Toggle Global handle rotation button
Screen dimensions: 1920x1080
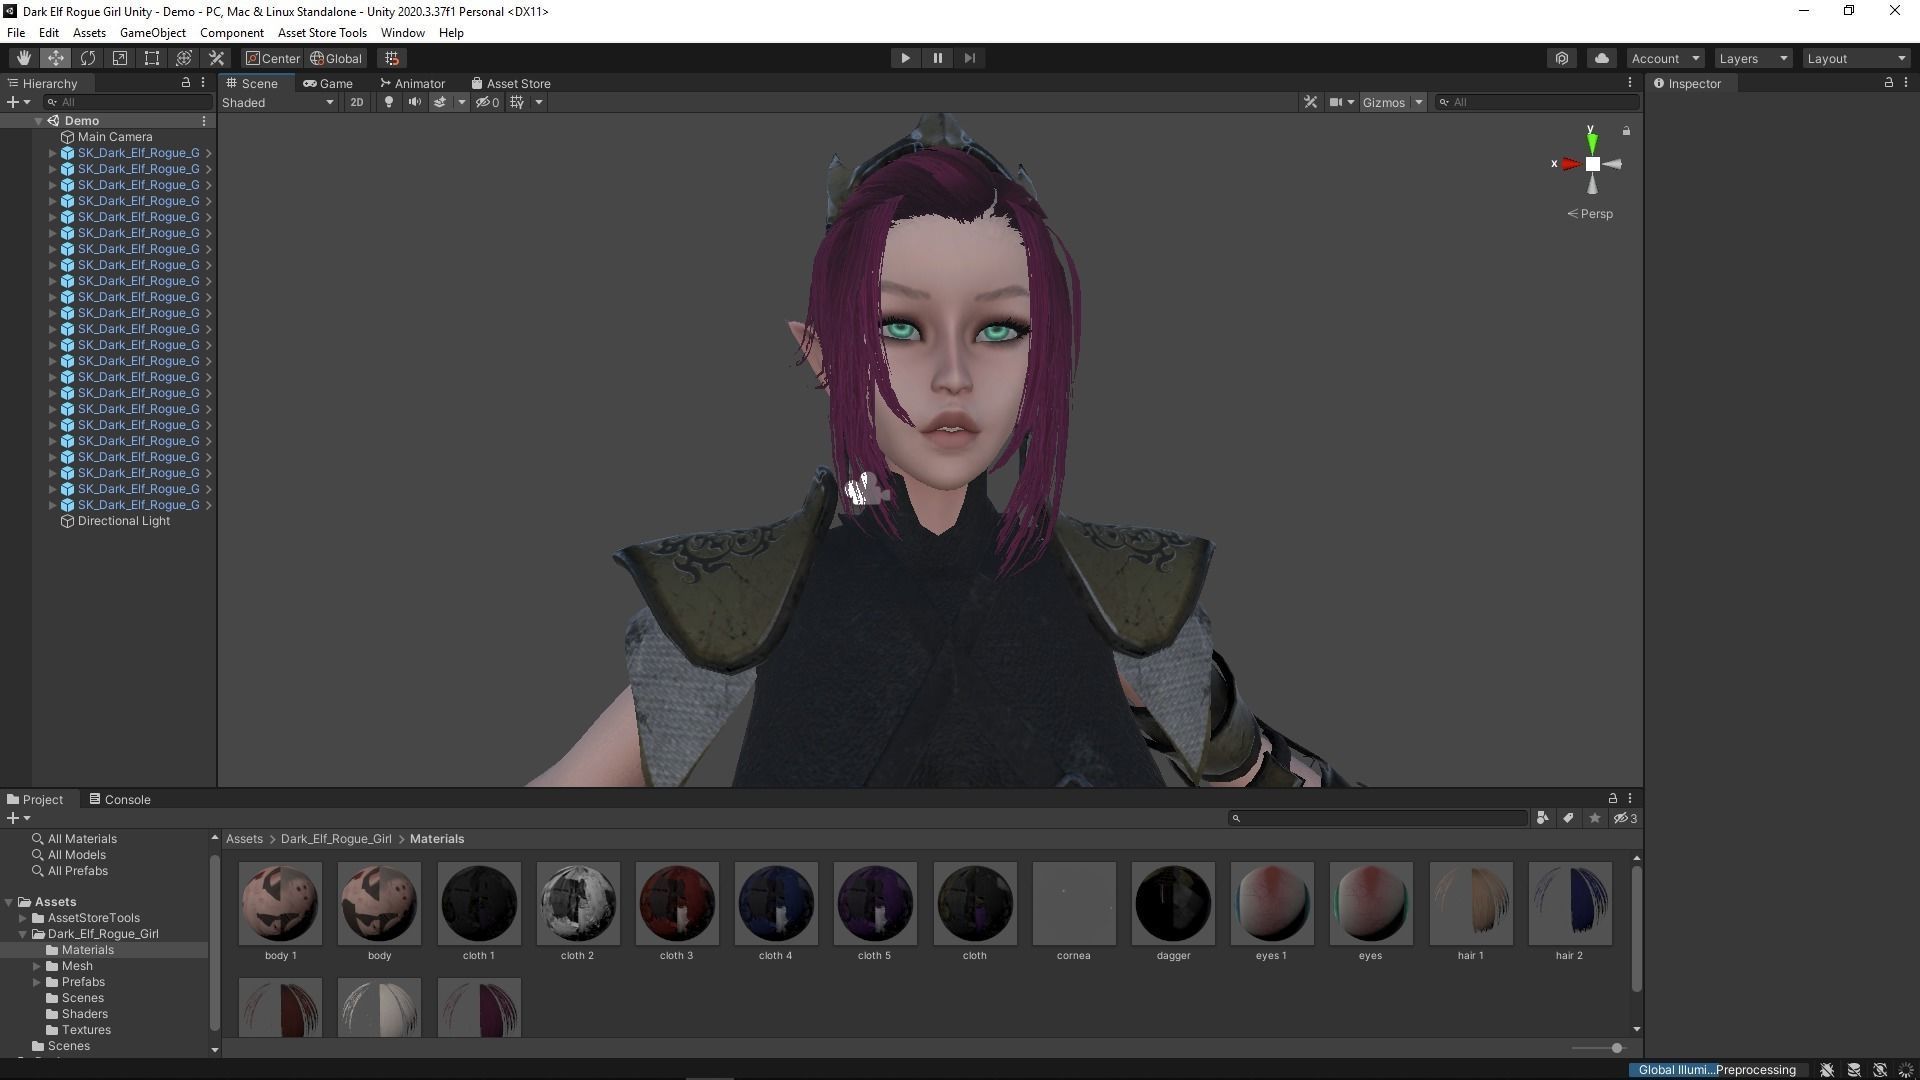pyautogui.click(x=336, y=58)
